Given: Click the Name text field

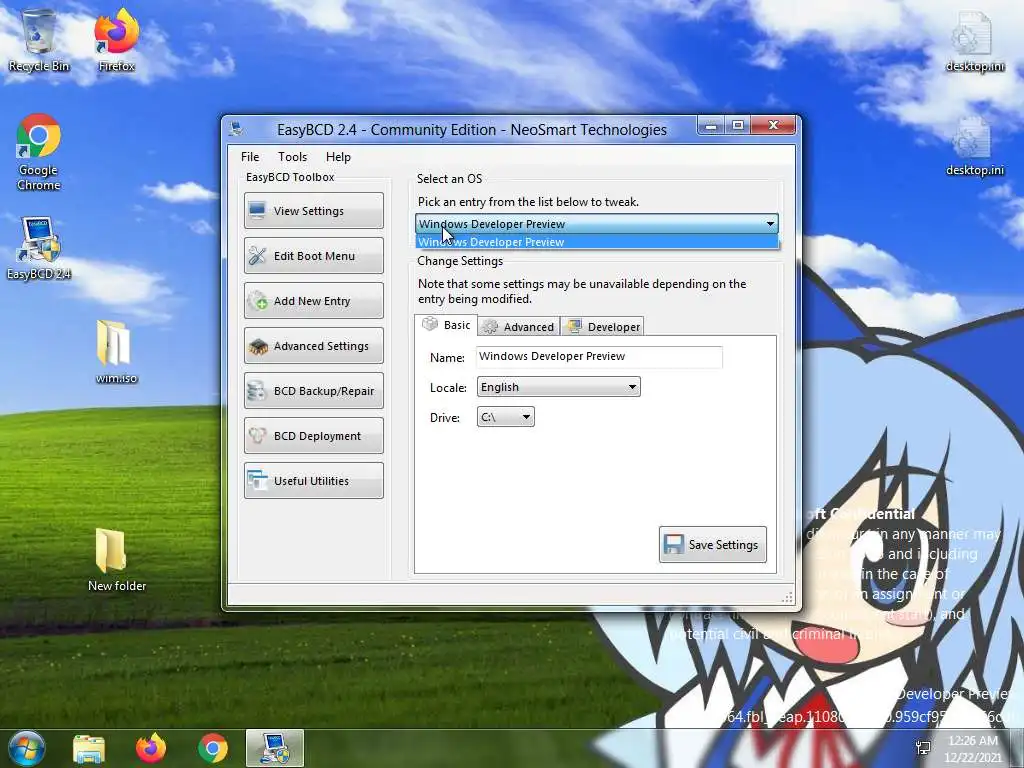Looking at the screenshot, I should point(599,357).
